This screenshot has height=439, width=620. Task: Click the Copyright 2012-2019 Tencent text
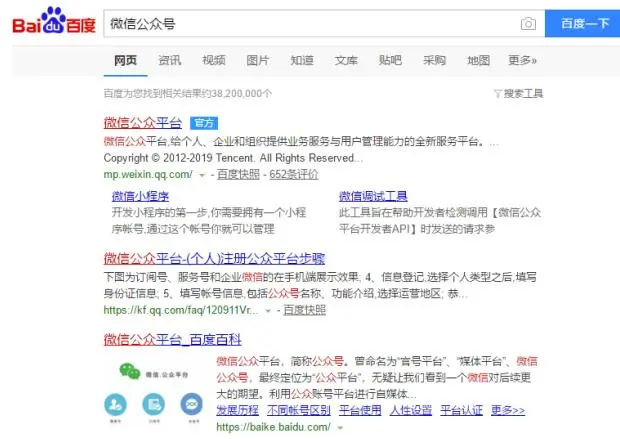(233, 158)
